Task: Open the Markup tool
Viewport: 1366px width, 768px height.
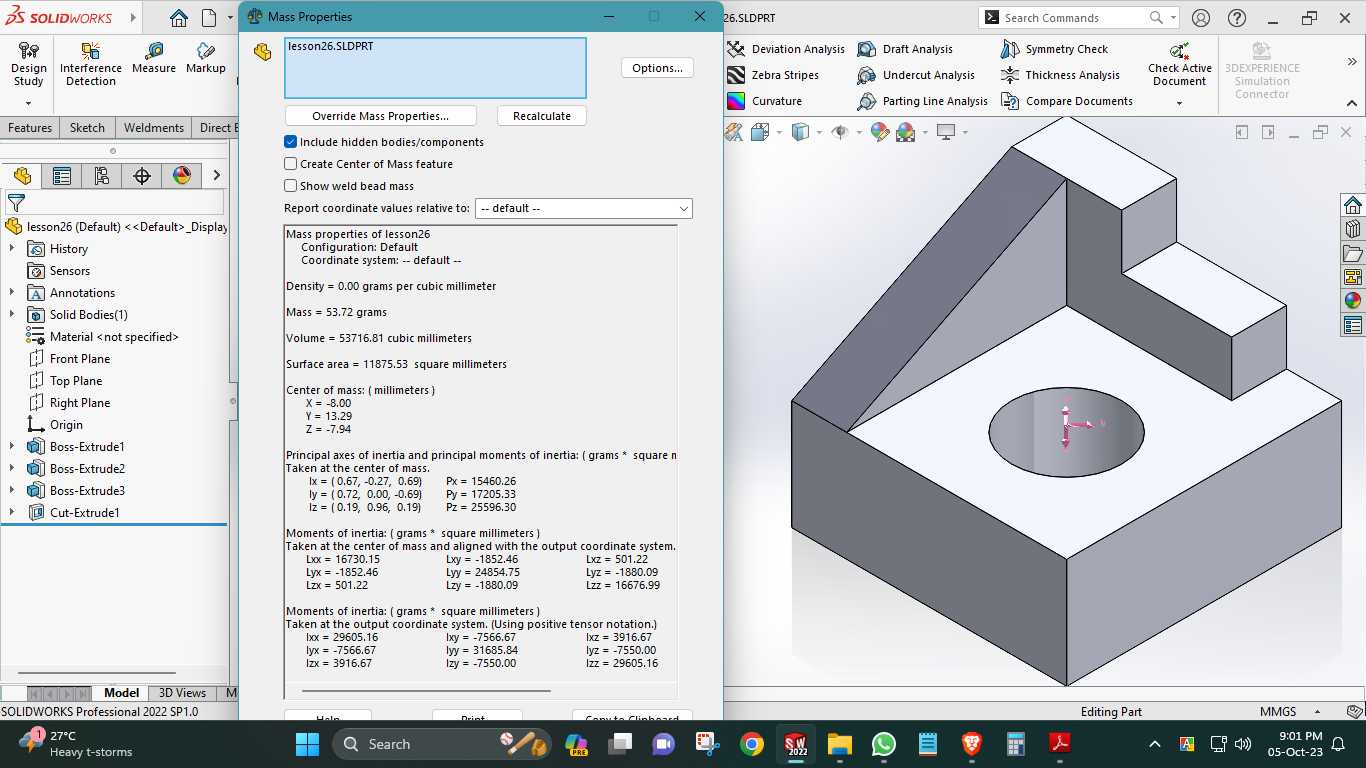Action: tap(205, 58)
